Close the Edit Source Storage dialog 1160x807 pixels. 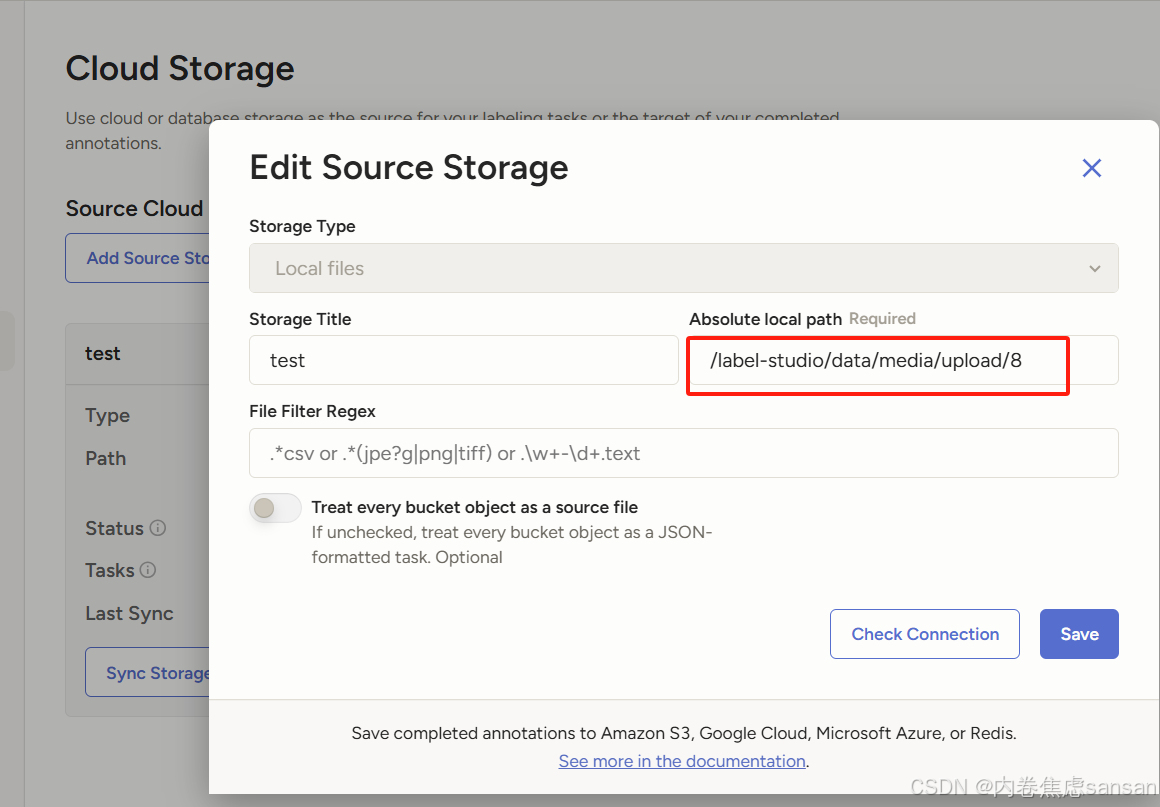coord(1091,168)
